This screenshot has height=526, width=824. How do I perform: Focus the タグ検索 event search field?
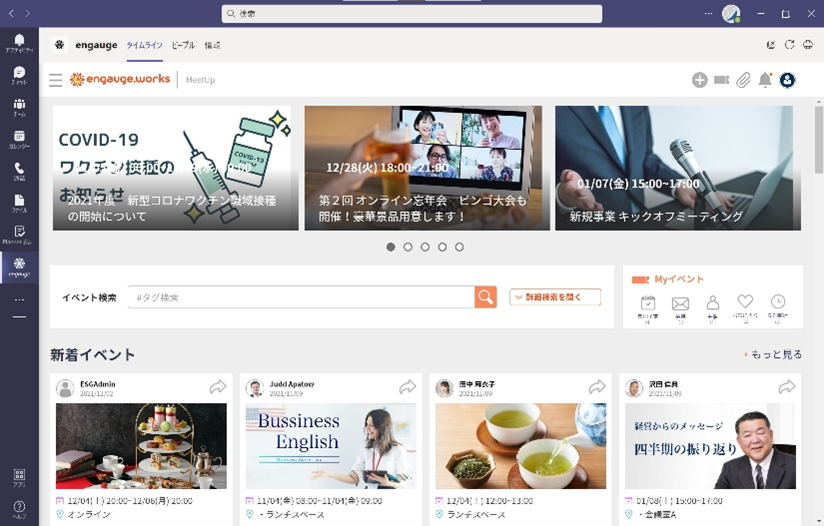[301, 297]
